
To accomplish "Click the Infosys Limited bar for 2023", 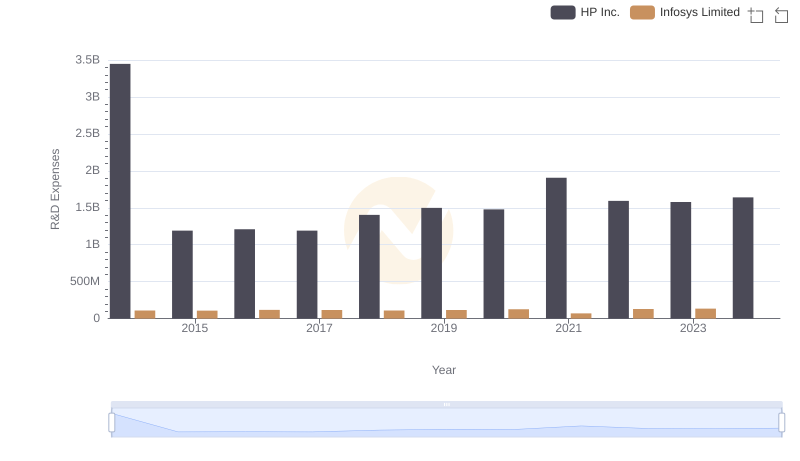I will click(x=706, y=314).
